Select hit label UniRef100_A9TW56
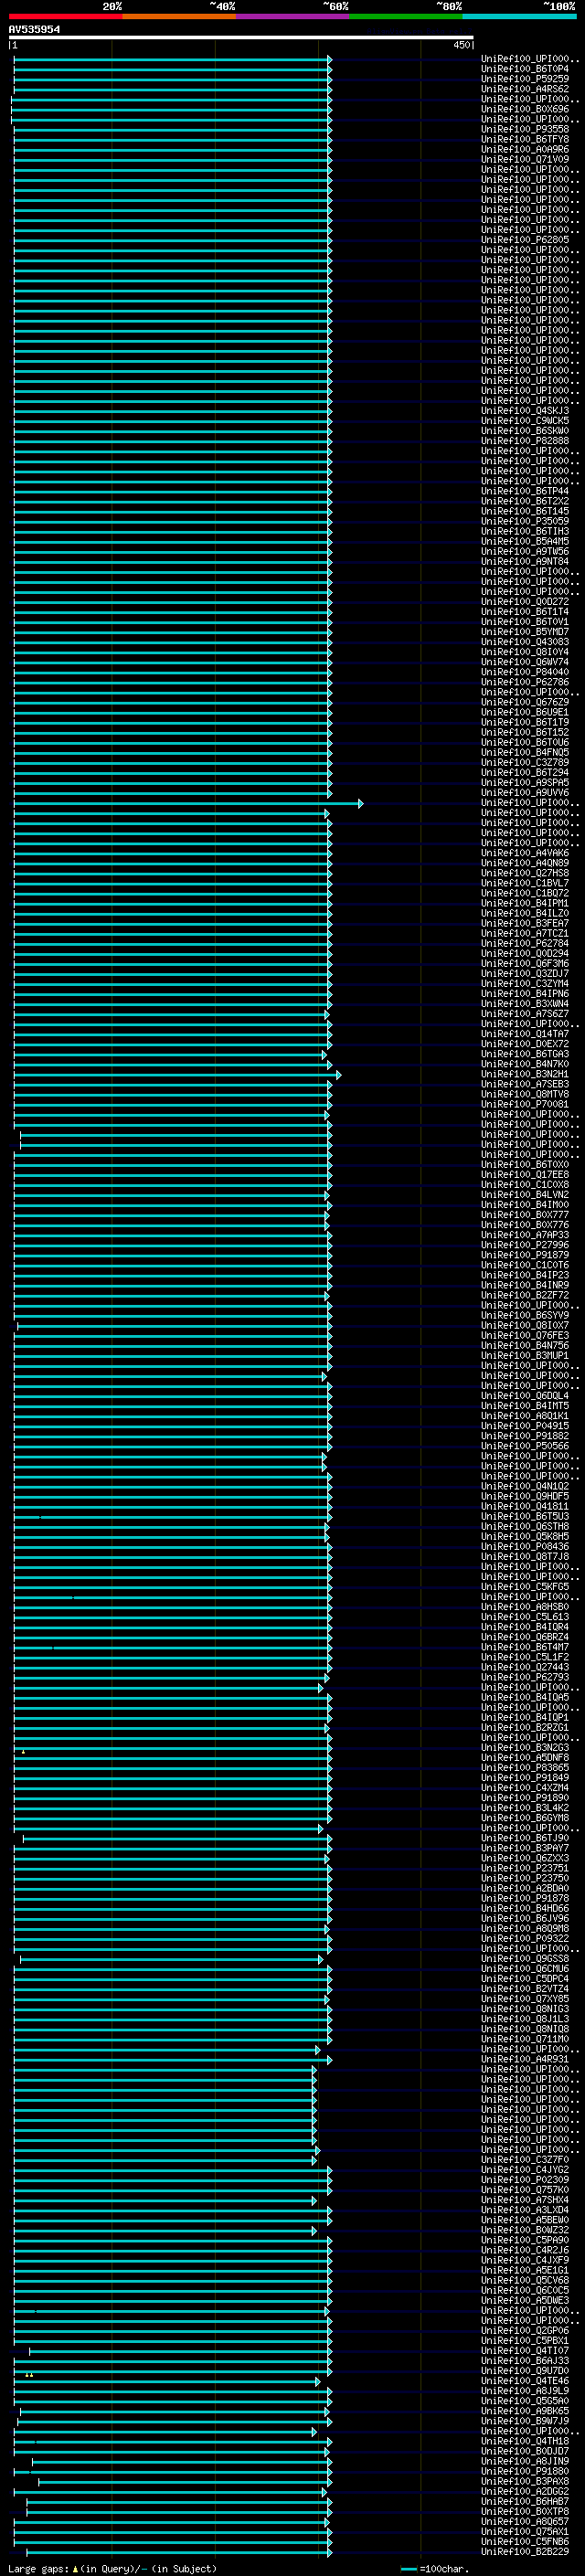585x2576 pixels. (525, 551)
